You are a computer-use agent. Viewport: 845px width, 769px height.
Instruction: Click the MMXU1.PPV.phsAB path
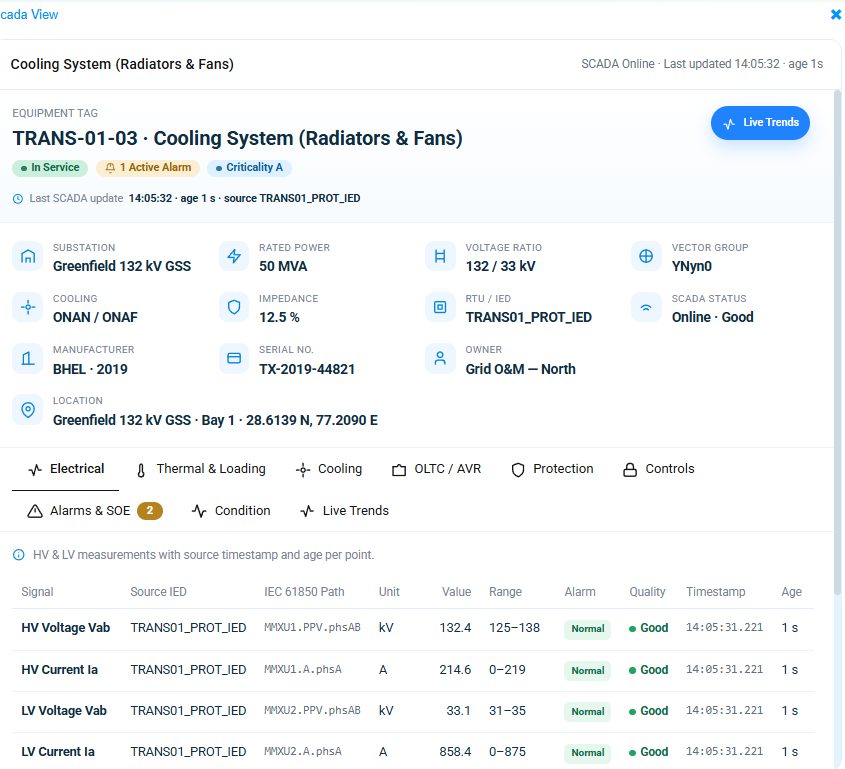[312, 628]
